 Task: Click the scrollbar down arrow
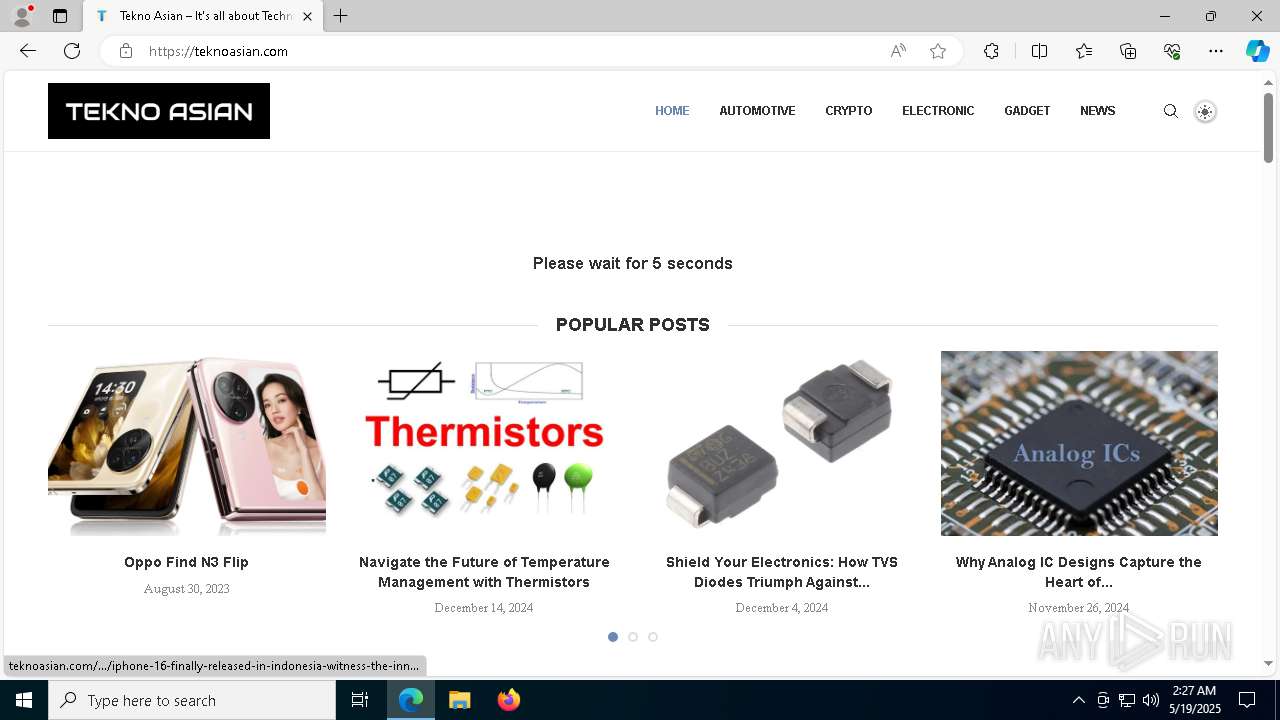point(1268,663)
